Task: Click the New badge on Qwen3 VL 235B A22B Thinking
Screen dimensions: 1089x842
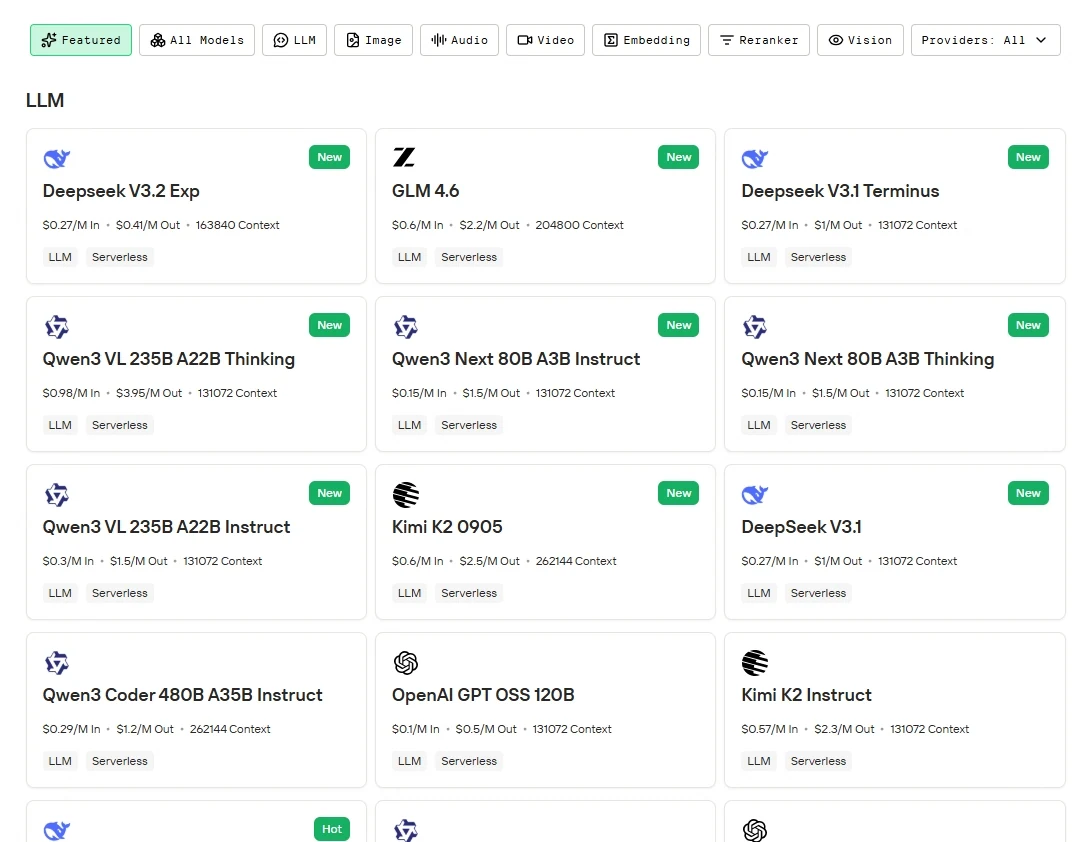Action: (x=329, y=325)
